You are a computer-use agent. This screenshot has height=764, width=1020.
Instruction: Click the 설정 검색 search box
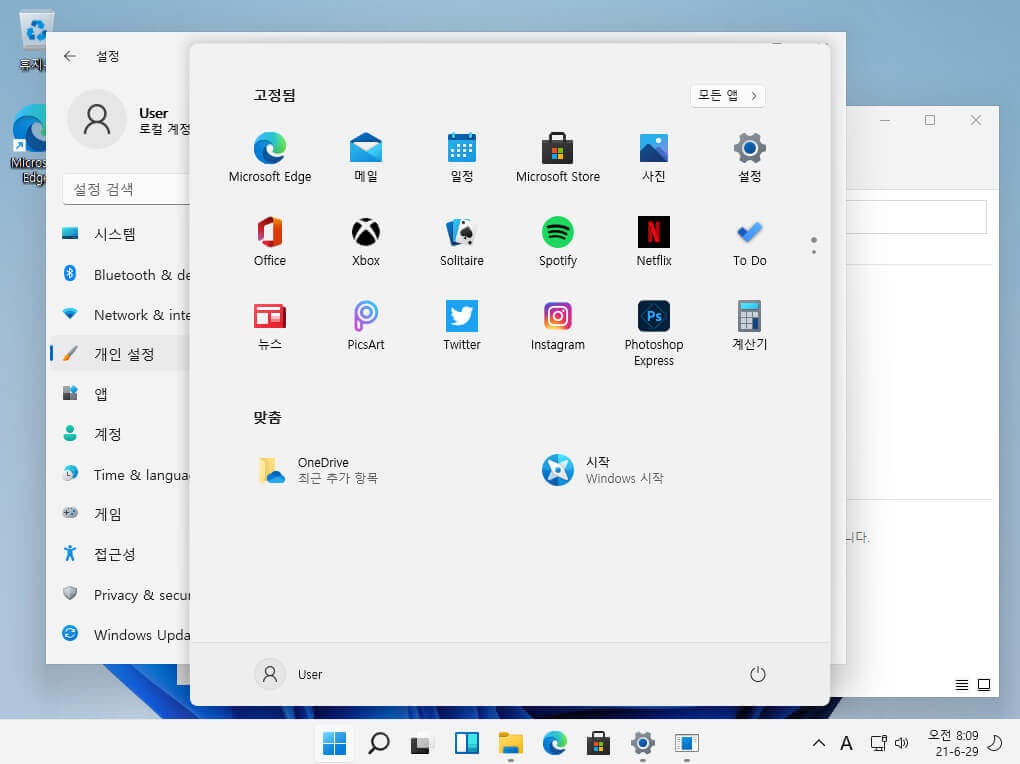[127, 189]
